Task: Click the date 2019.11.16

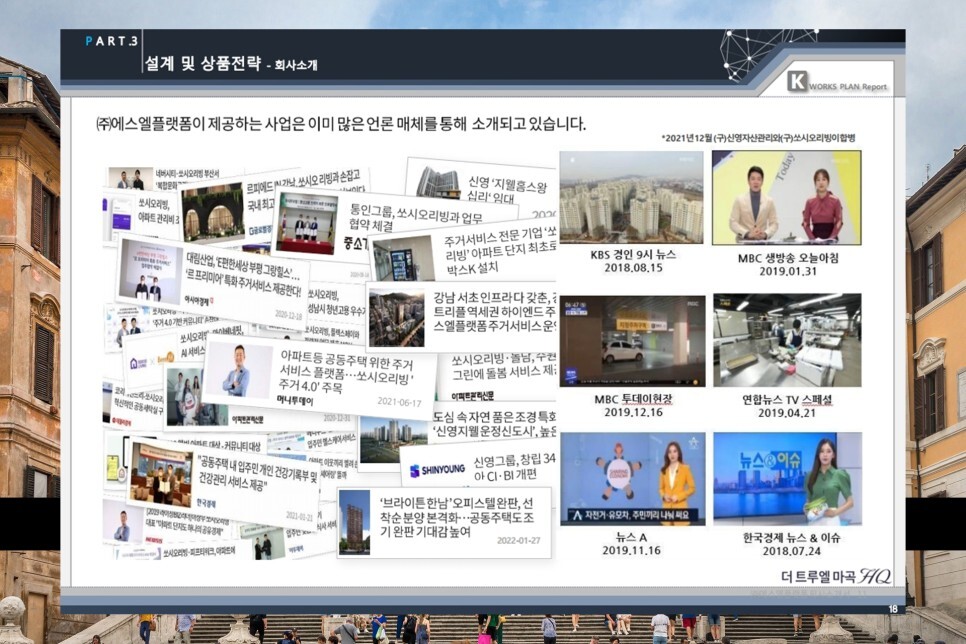Action: (x=631, y=550)
